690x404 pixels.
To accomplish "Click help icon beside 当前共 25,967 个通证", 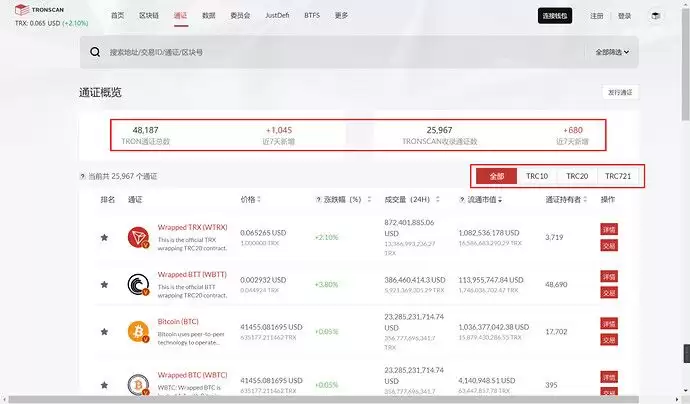I will [x=82, y=176].
